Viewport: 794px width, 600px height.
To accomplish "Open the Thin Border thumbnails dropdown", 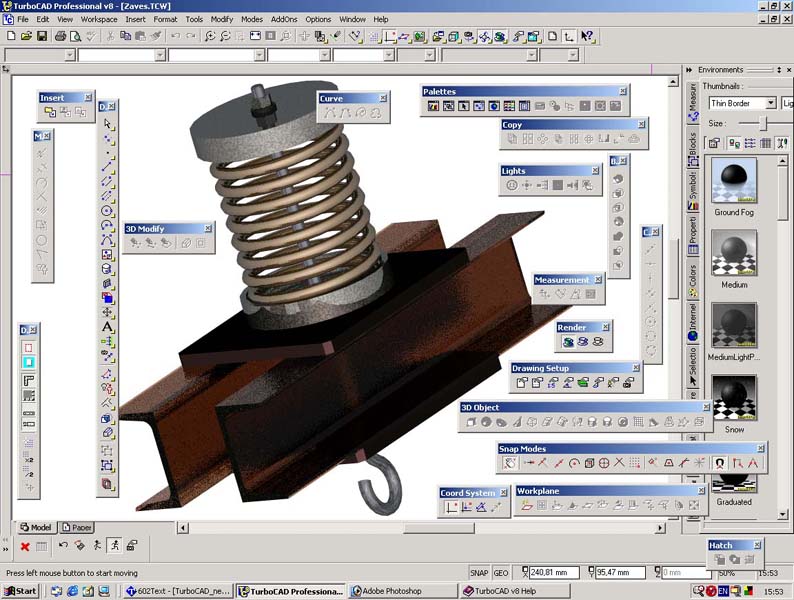I will pos(771,103).
